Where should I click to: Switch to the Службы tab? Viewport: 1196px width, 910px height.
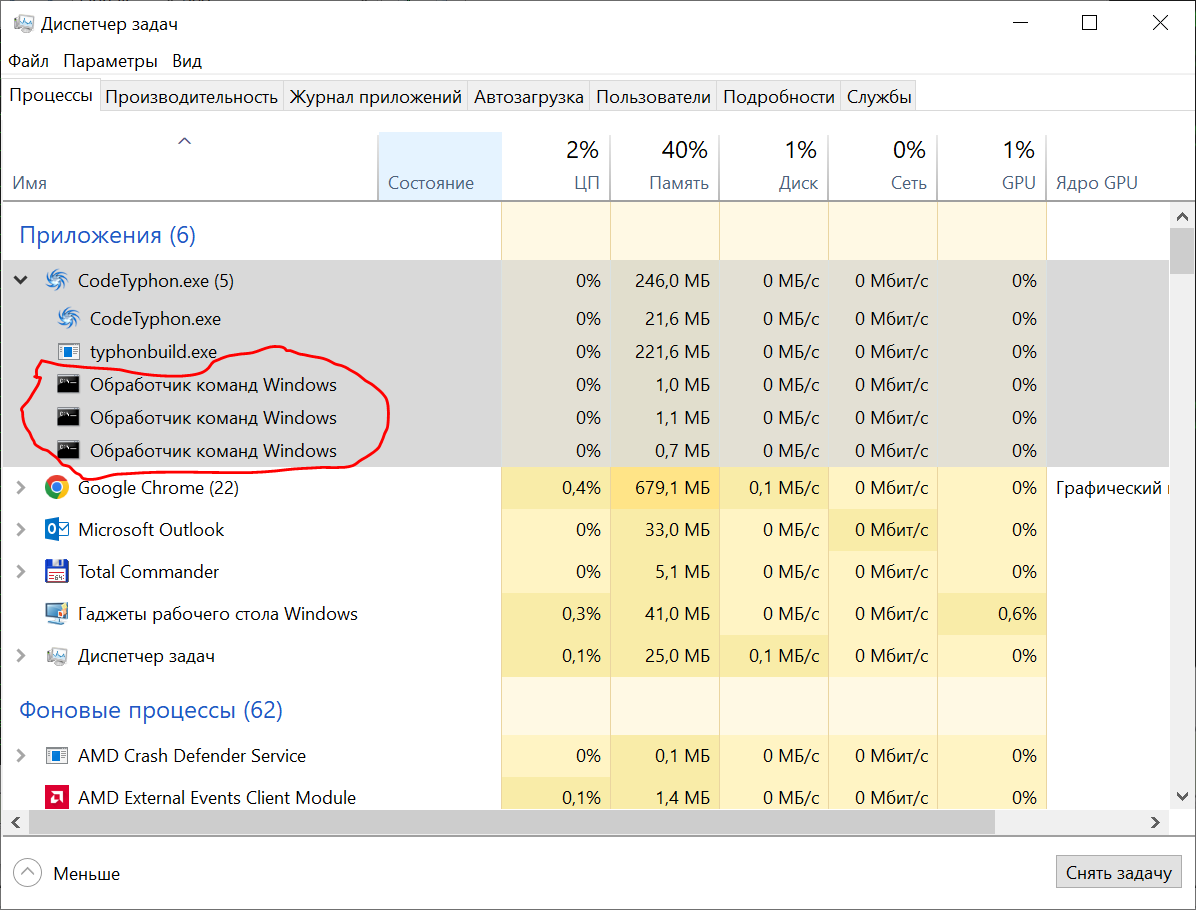[879, 97]
